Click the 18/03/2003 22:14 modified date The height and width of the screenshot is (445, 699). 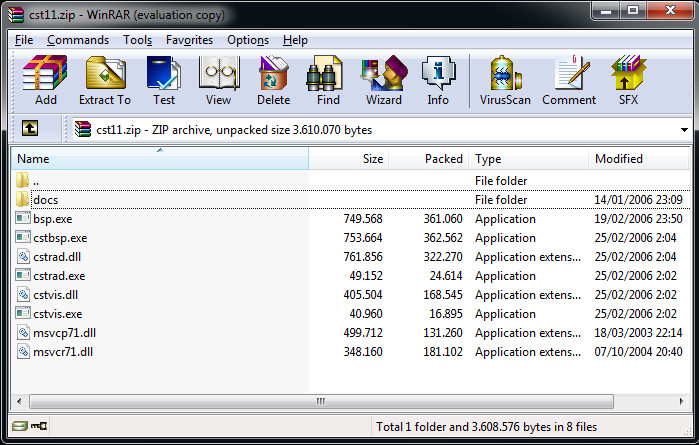coord(638,333)
